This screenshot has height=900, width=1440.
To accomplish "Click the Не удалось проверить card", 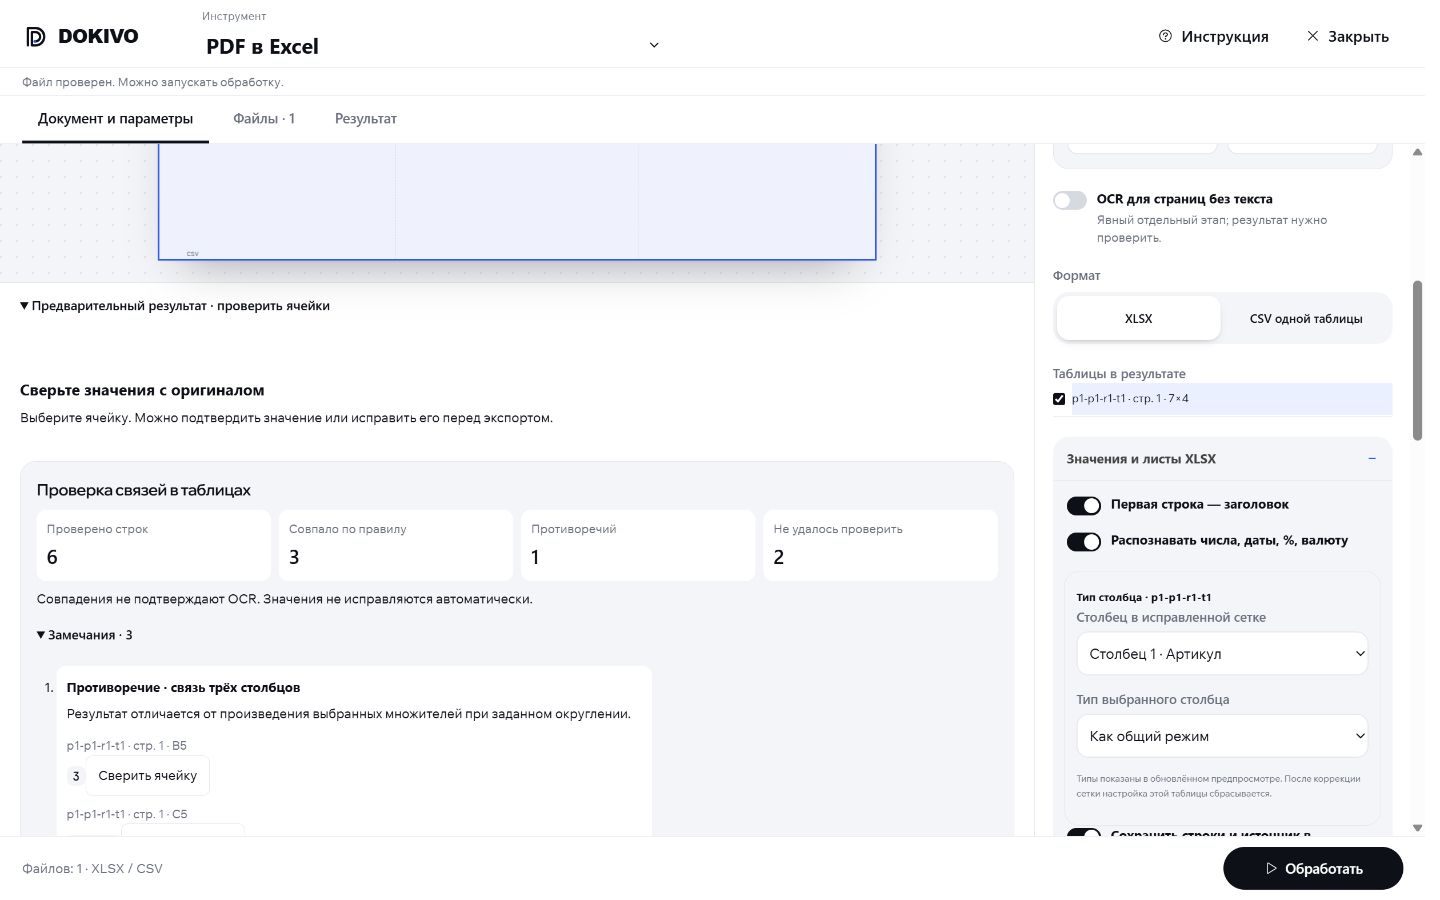I will pyautogui.click(x=880, y=545).
